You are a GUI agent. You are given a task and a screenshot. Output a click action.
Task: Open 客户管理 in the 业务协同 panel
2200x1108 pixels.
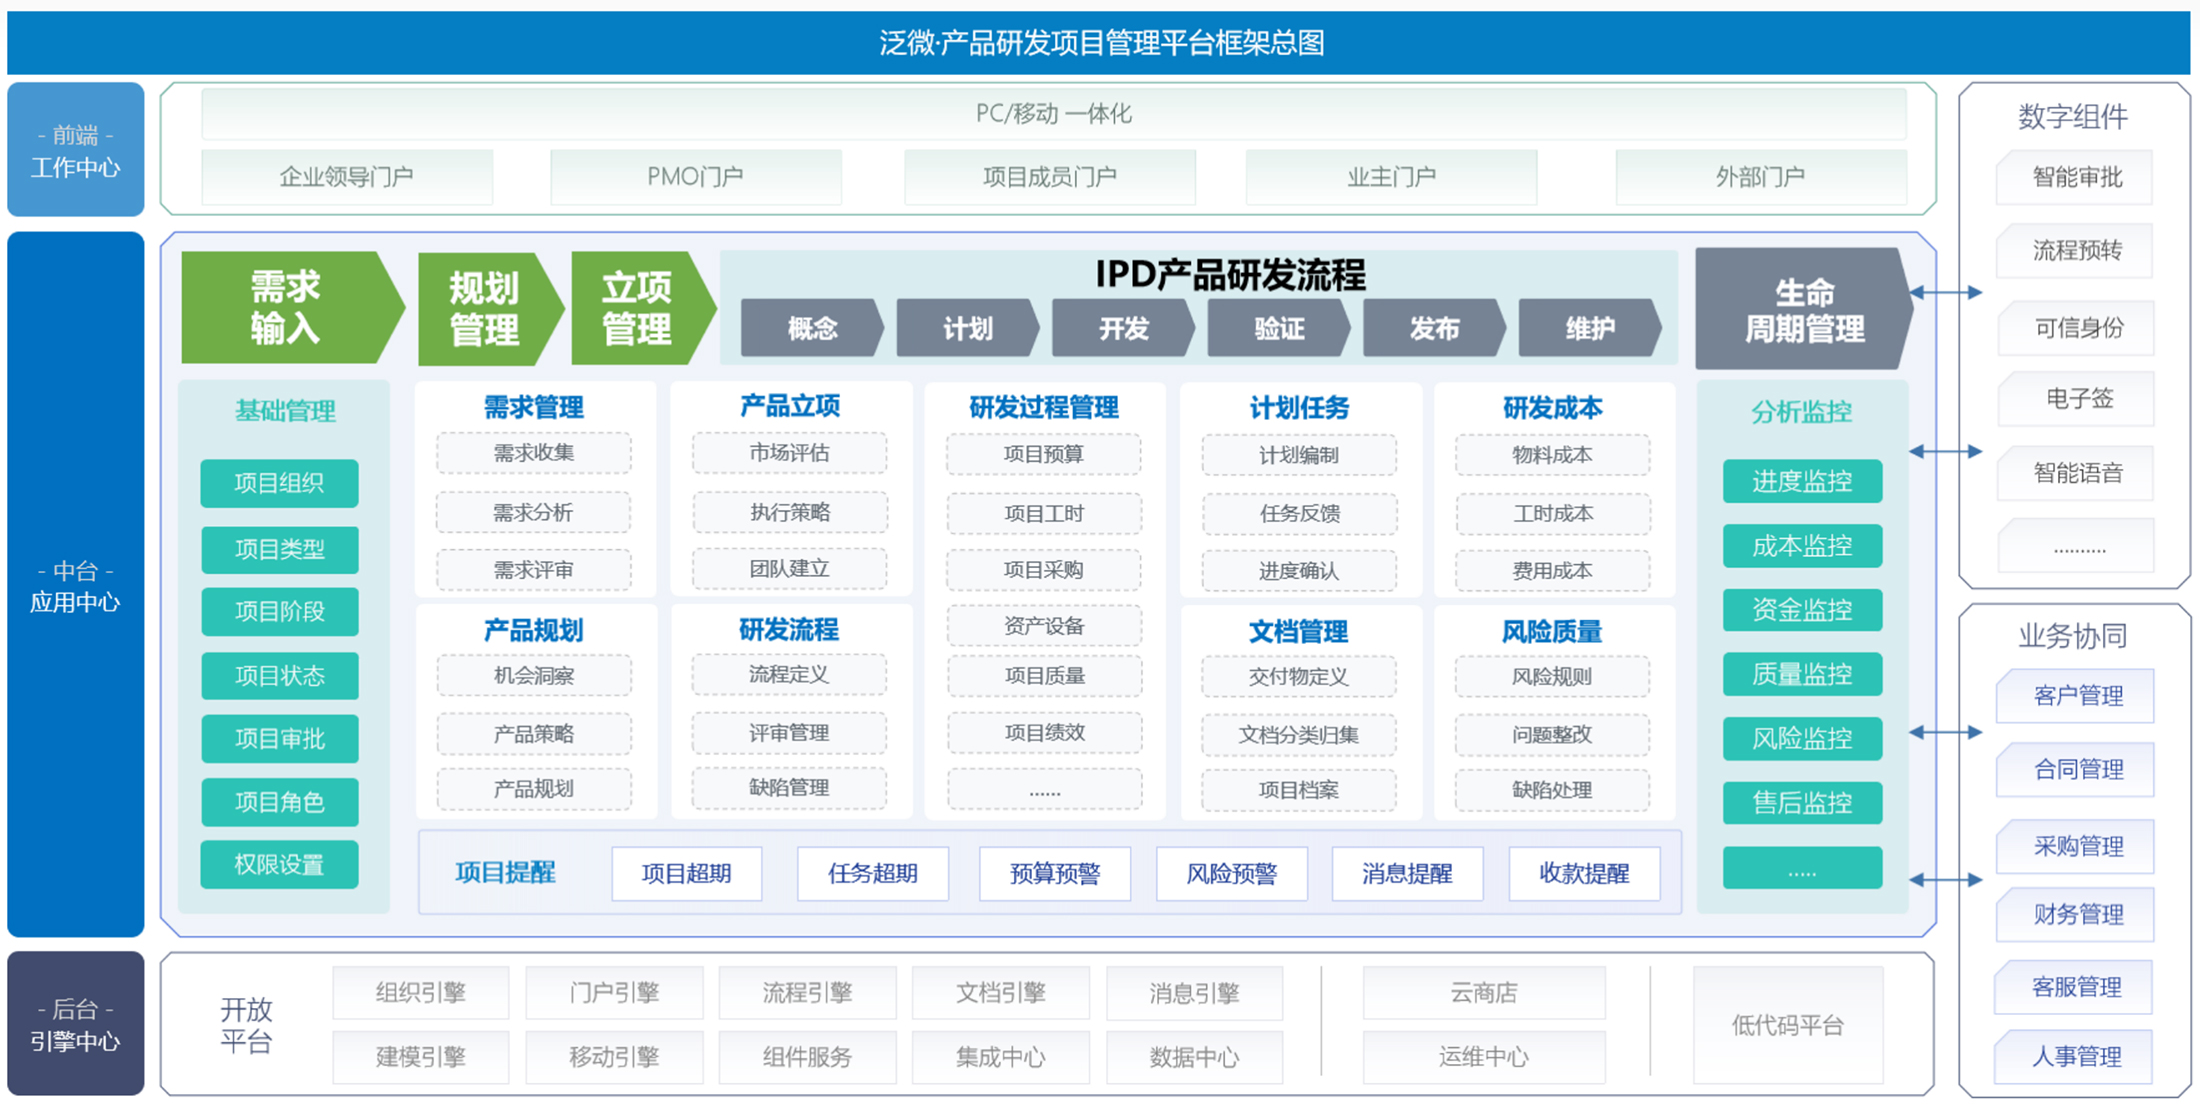tap(2076, 695)
